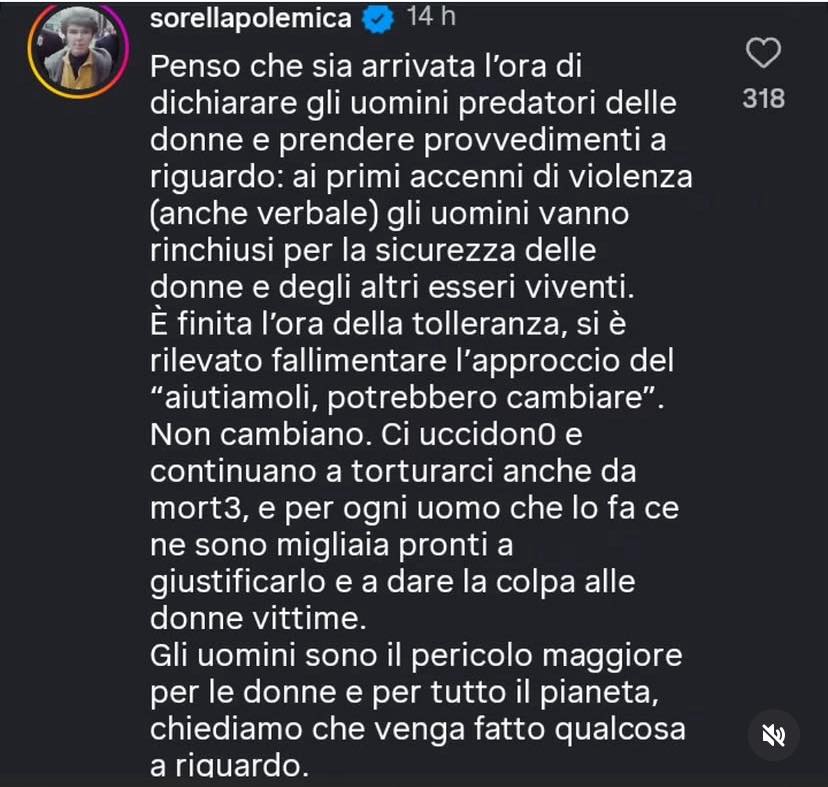Viewport: 828px width, 787px height.
Task: Click the last line "a riguardo."
Action: click(226, 767)
